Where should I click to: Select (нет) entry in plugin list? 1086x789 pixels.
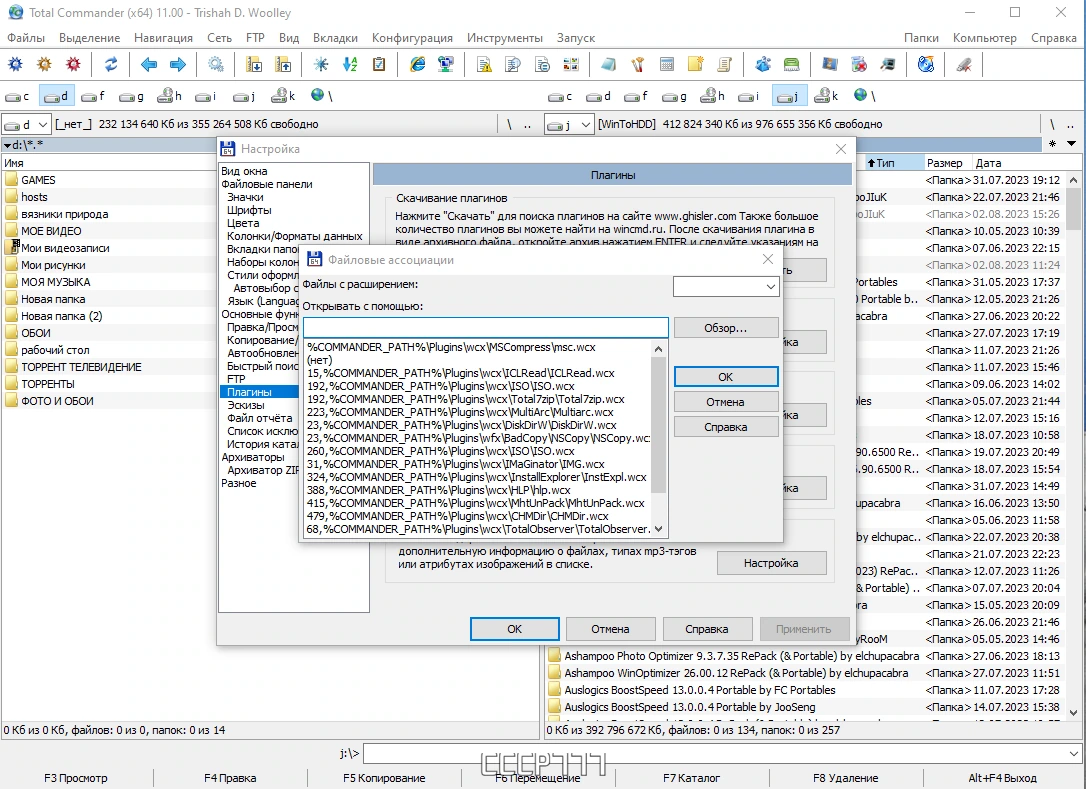[478, 360]
